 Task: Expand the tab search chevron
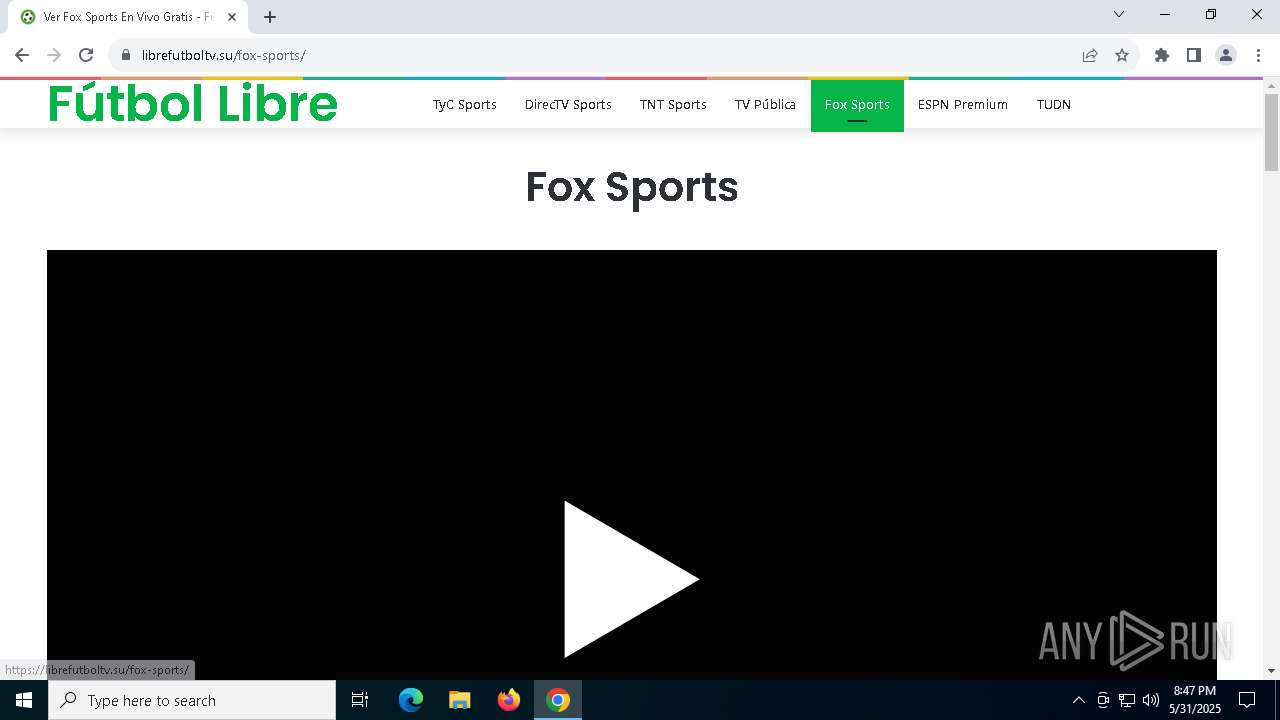tap(1119, 14)
